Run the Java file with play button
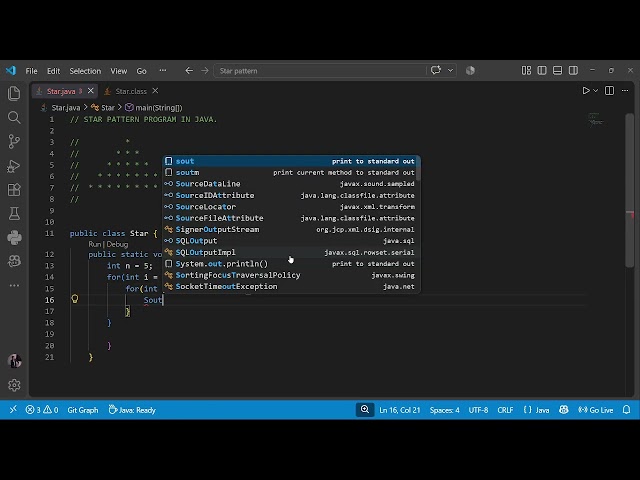The image size is (640, 480). [x=586, y=91]
